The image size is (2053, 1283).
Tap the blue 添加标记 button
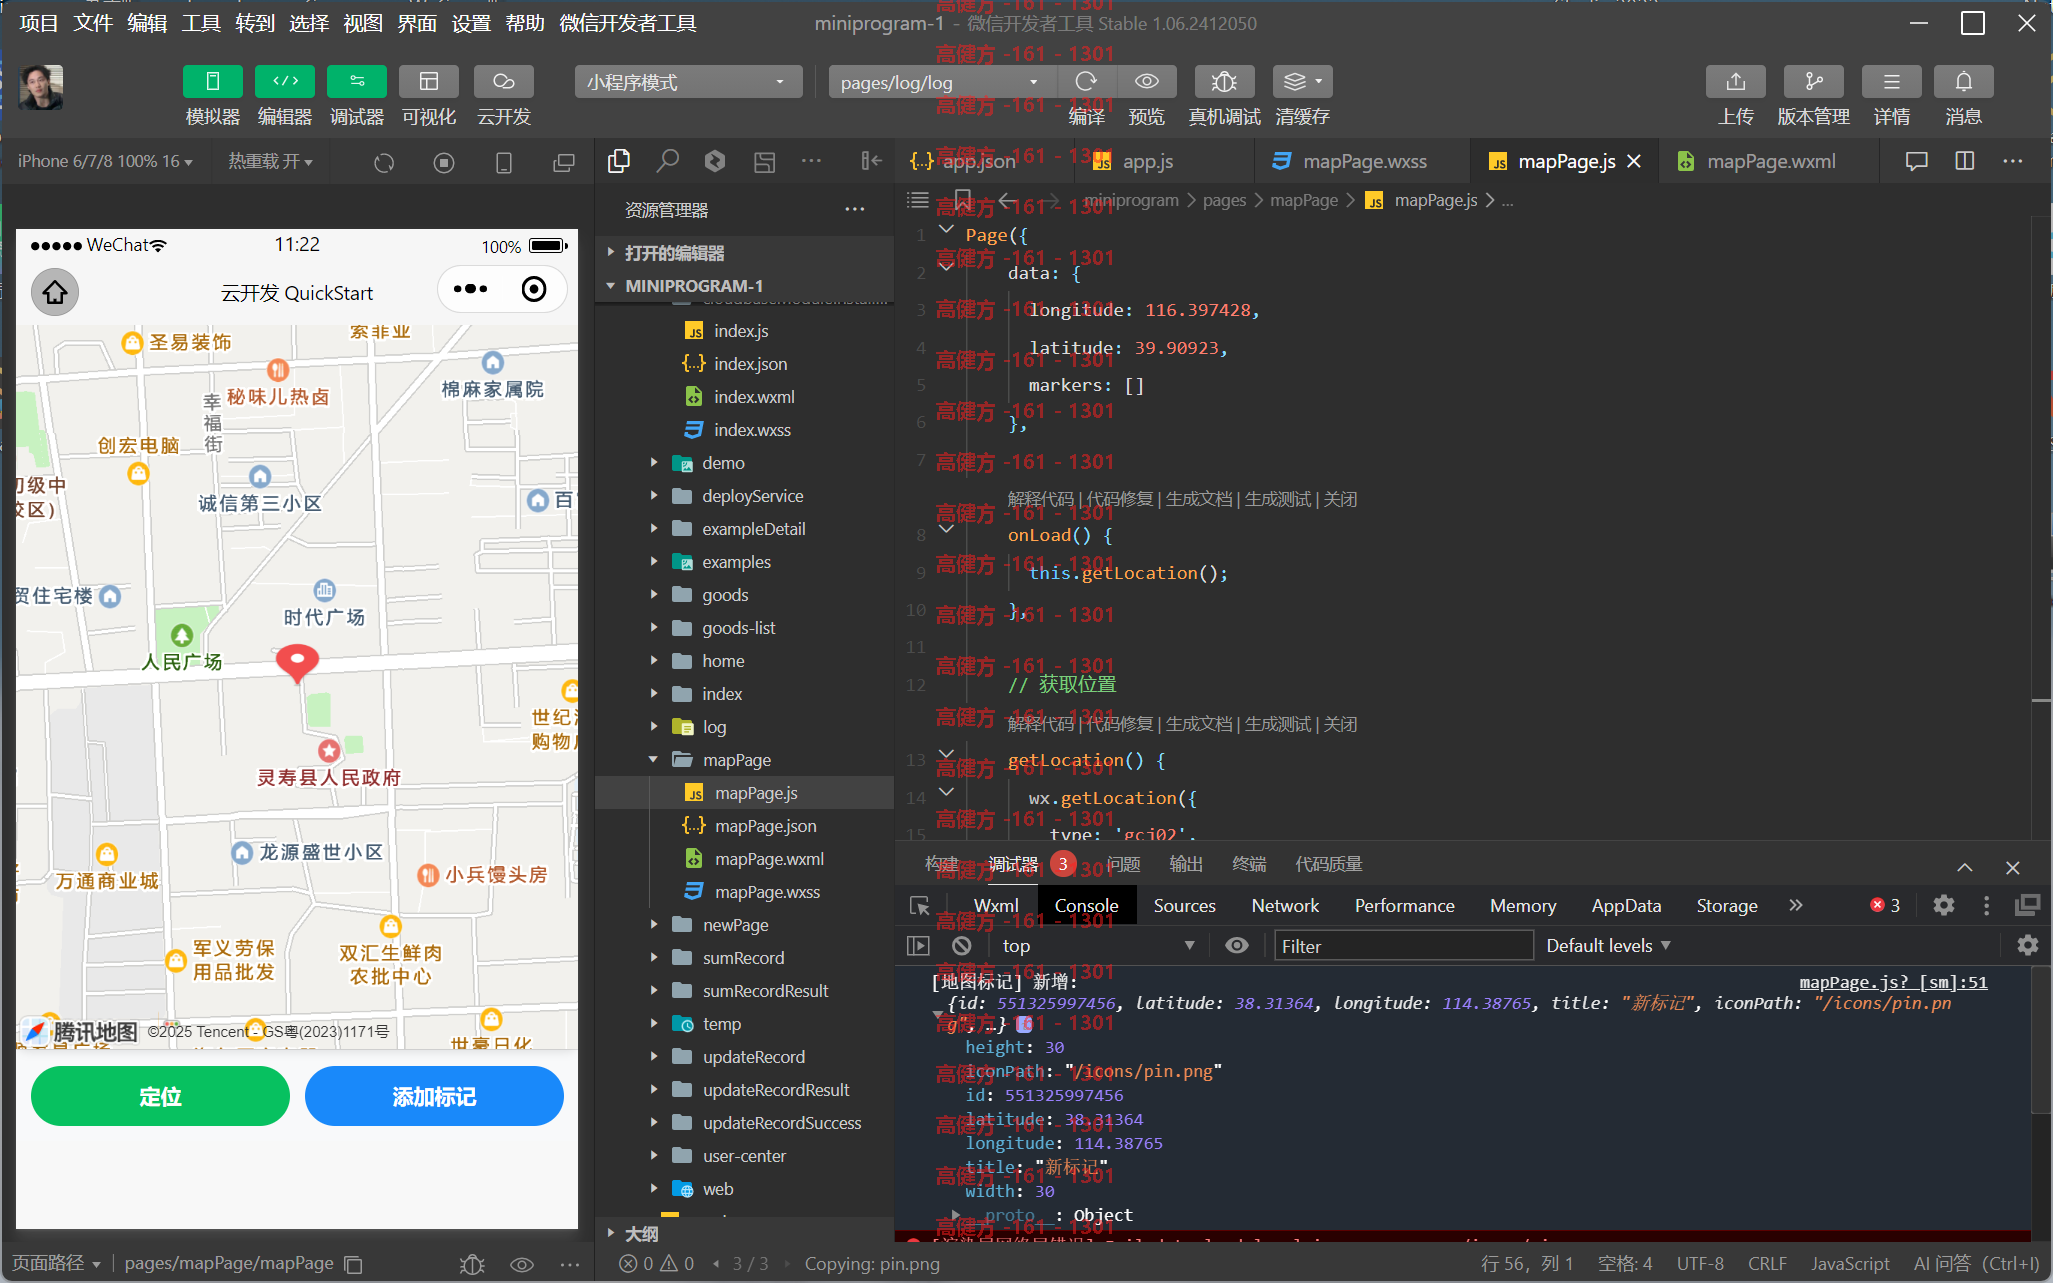(434, 1096)
